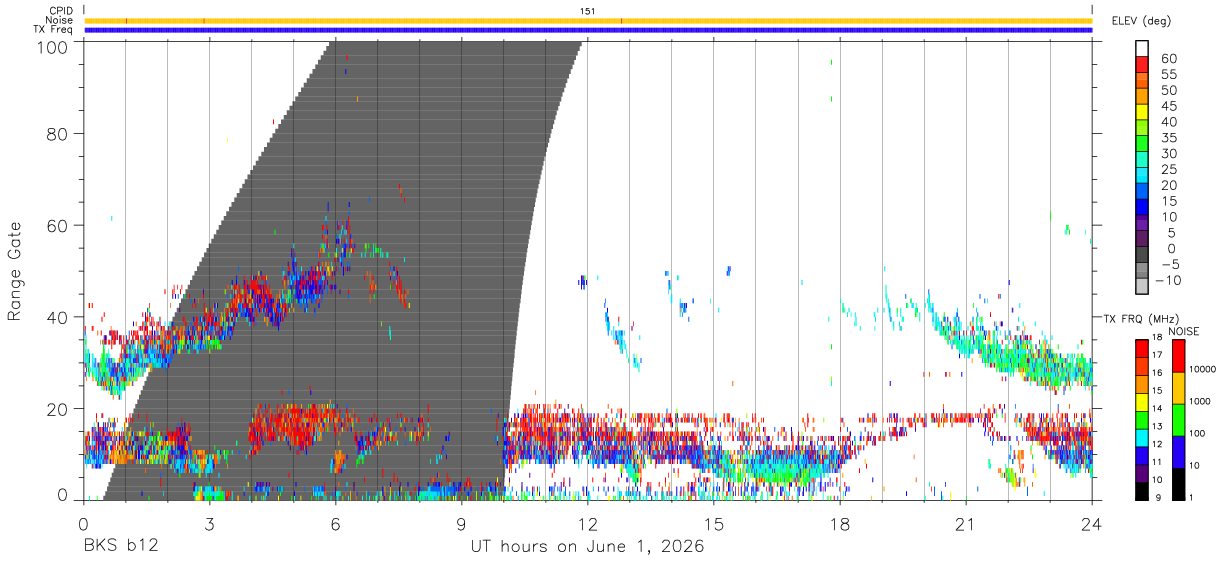
Task: Click the UT hours on June 1, 2026 title
Action: [x=588, y=547]
